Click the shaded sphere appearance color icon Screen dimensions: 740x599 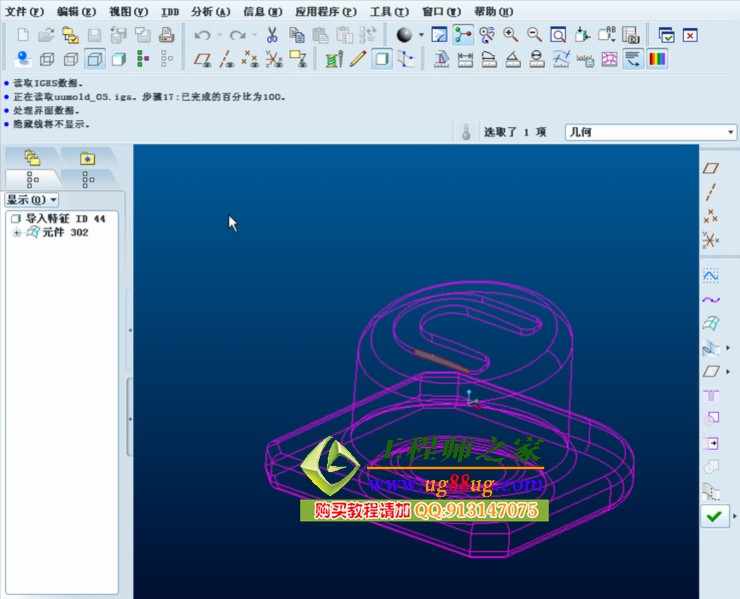click(404, 35)
